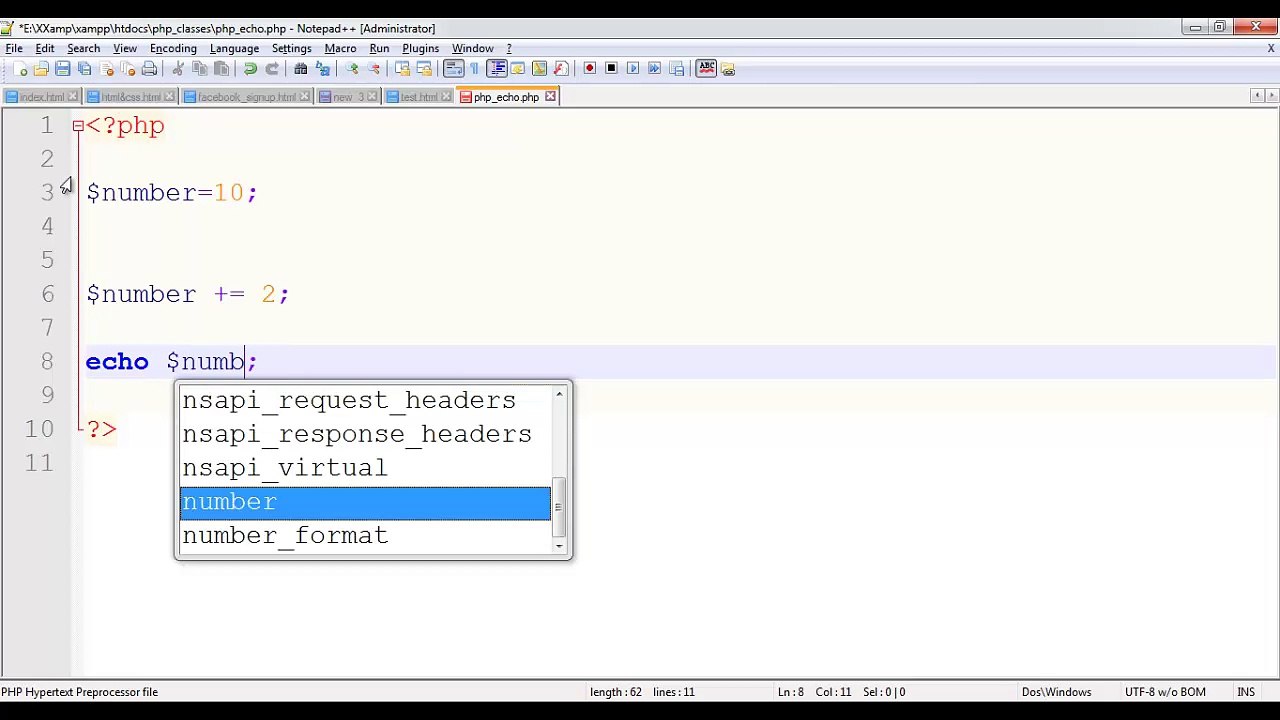Choose nsapi_request_headers from autocomplete list
Screen dimensions: 1280x720
[365, 400]
